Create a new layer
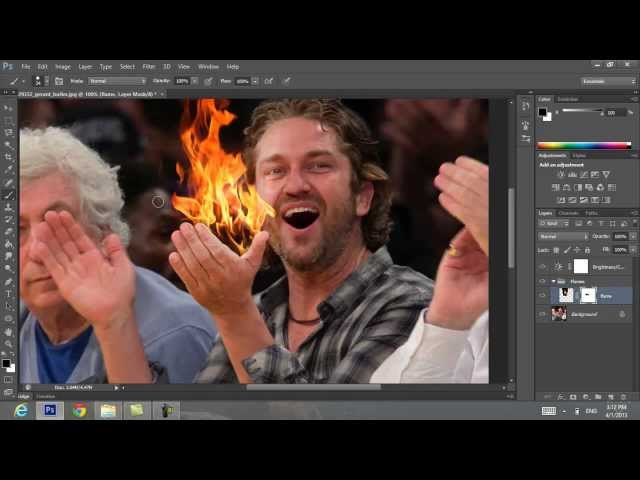This screenshot has height=480, width=640. pos(611,397)
